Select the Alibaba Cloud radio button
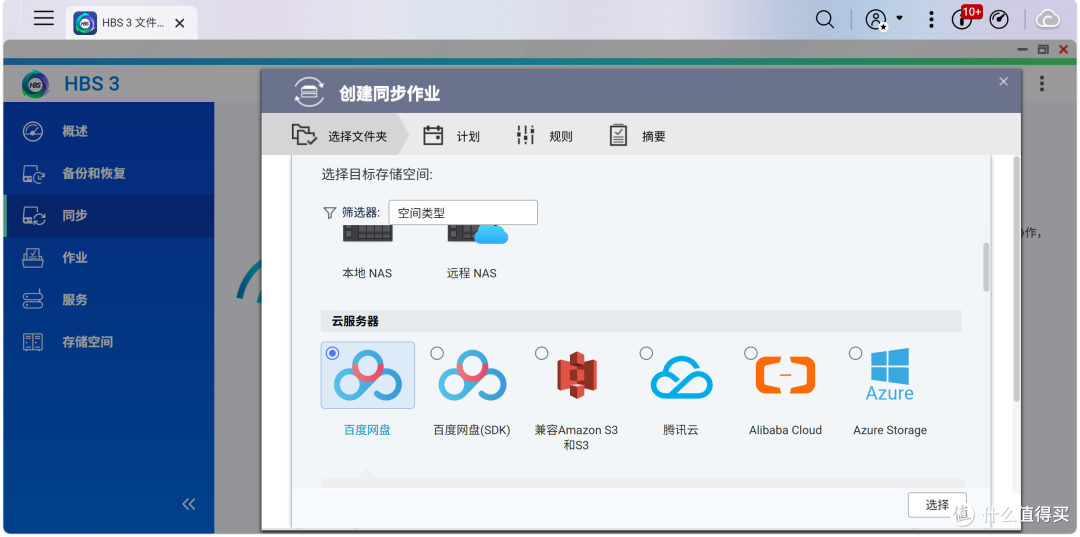 pyautogui.click(x=751, y=353)
